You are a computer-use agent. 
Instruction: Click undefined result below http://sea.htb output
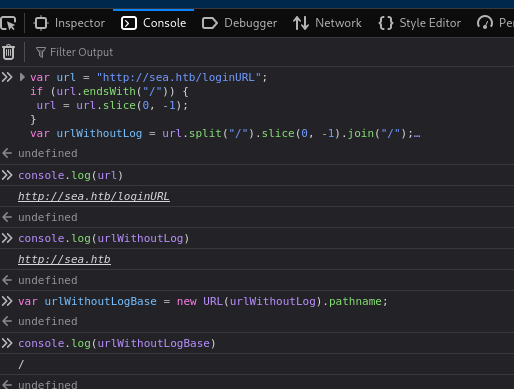point(48,280)
